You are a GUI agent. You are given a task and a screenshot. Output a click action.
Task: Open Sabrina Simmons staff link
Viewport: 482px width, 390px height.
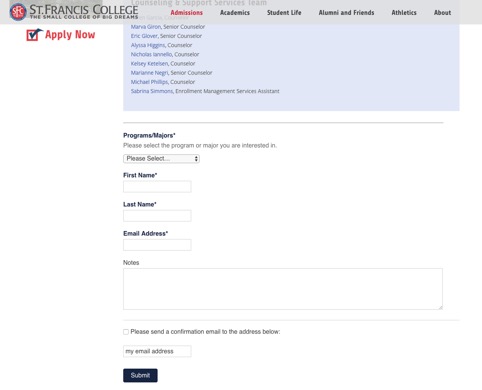pos(152,91)
